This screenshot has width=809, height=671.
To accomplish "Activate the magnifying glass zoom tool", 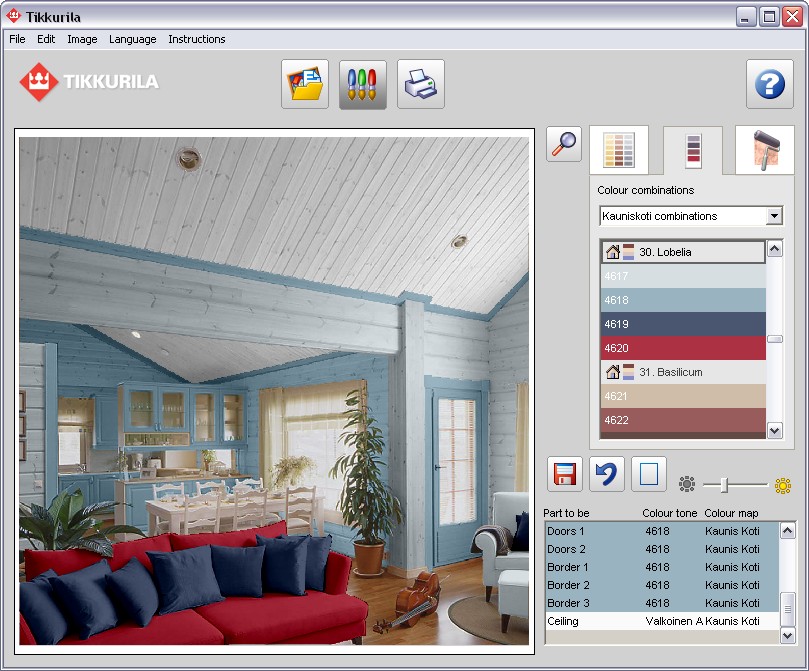I will [x=564, y=144].
